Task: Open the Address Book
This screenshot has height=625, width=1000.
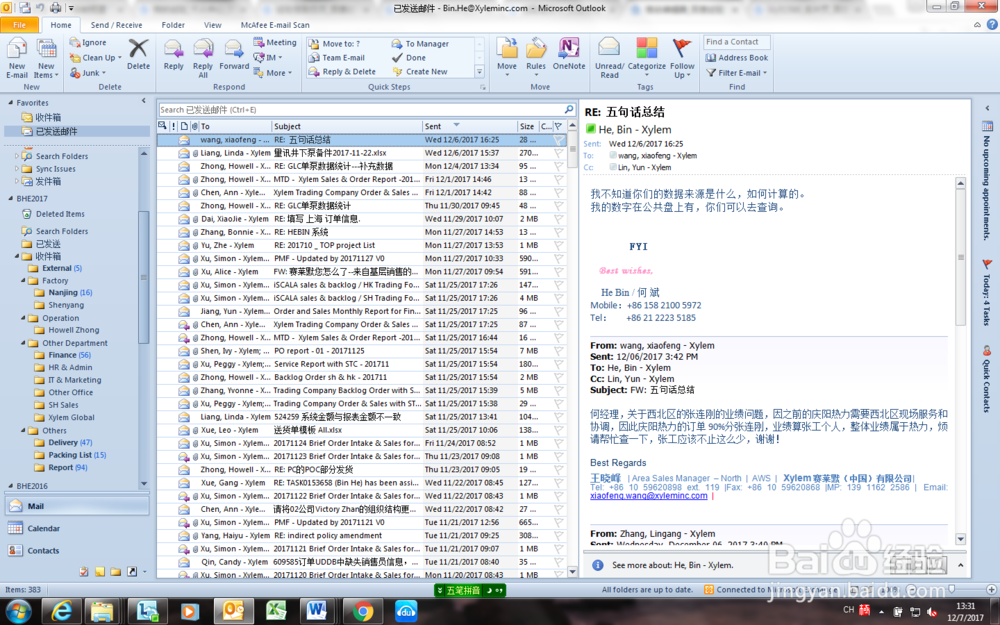Action: [737, 57]
